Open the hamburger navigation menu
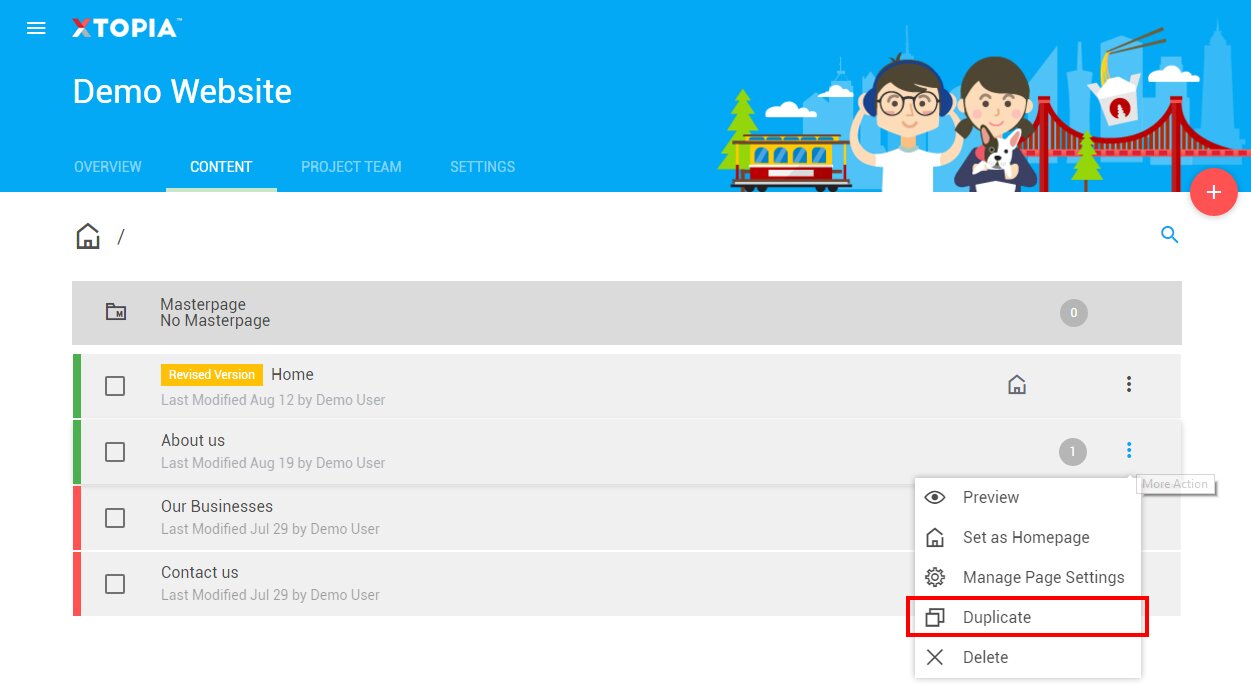1251x684 pixels. coord(36,28)
